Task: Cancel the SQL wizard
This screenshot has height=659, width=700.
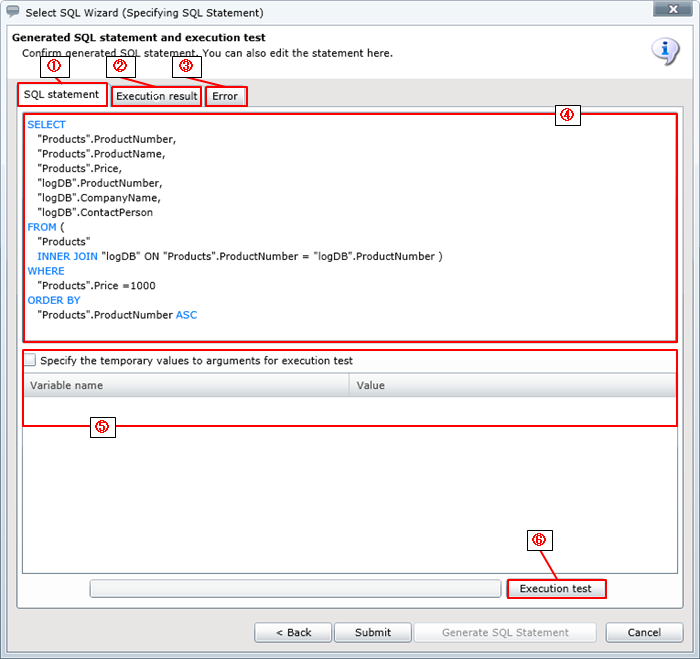Action: 644,632
